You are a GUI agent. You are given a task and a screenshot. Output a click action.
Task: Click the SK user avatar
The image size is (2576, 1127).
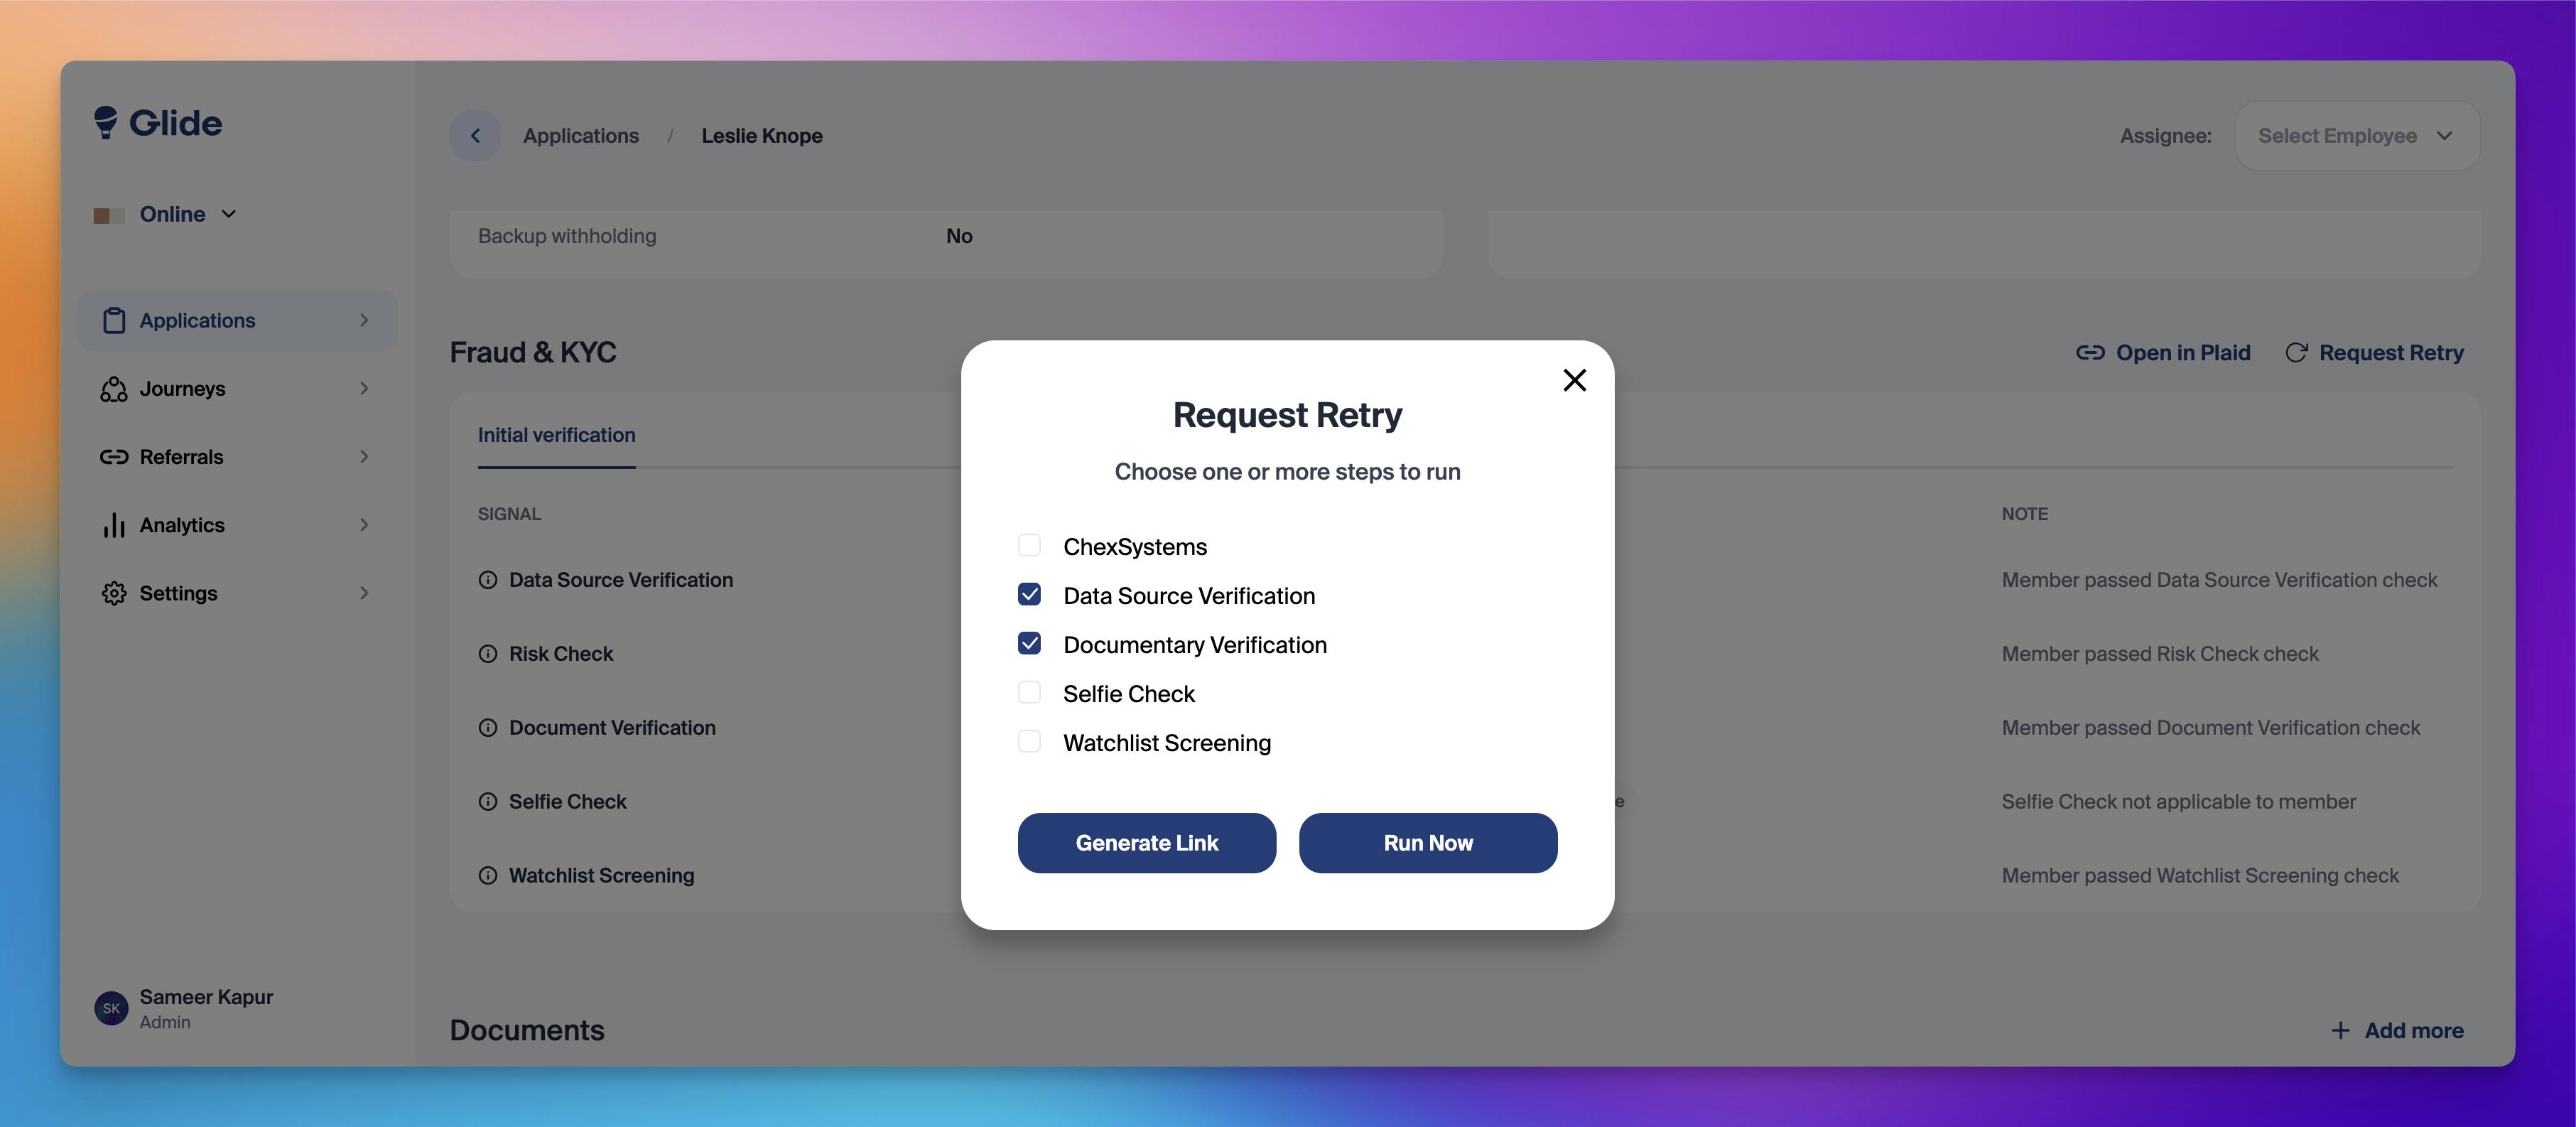coord(111,1008)
